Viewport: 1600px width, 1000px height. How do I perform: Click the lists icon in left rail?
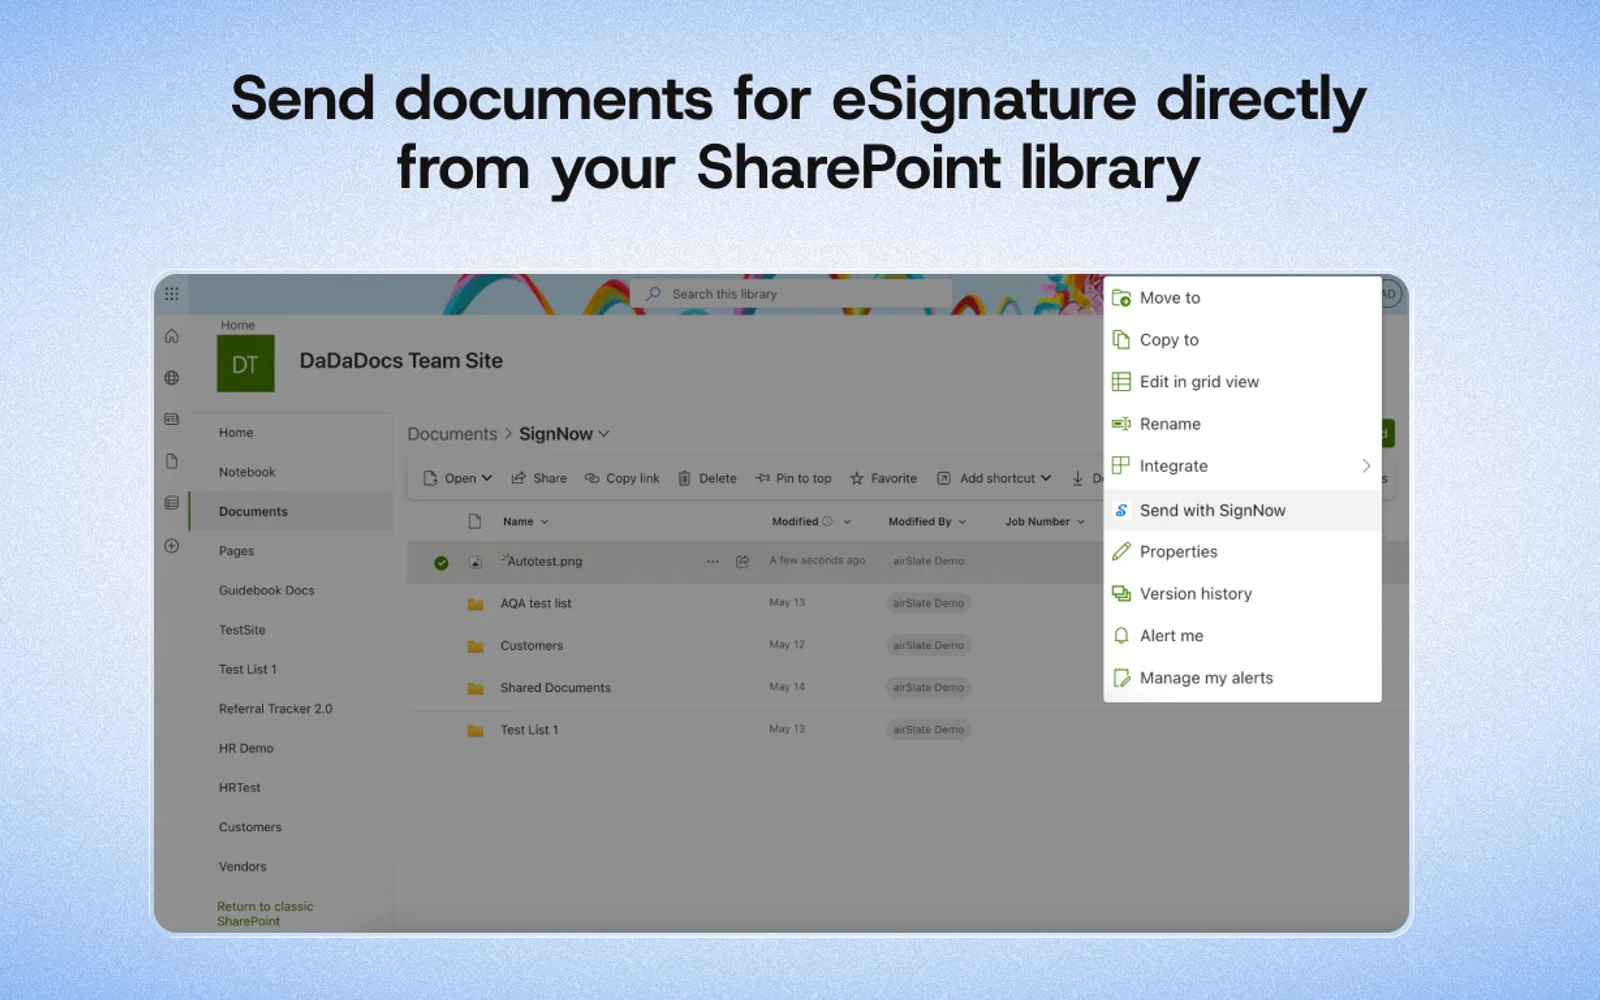click(x=172, y=503)
